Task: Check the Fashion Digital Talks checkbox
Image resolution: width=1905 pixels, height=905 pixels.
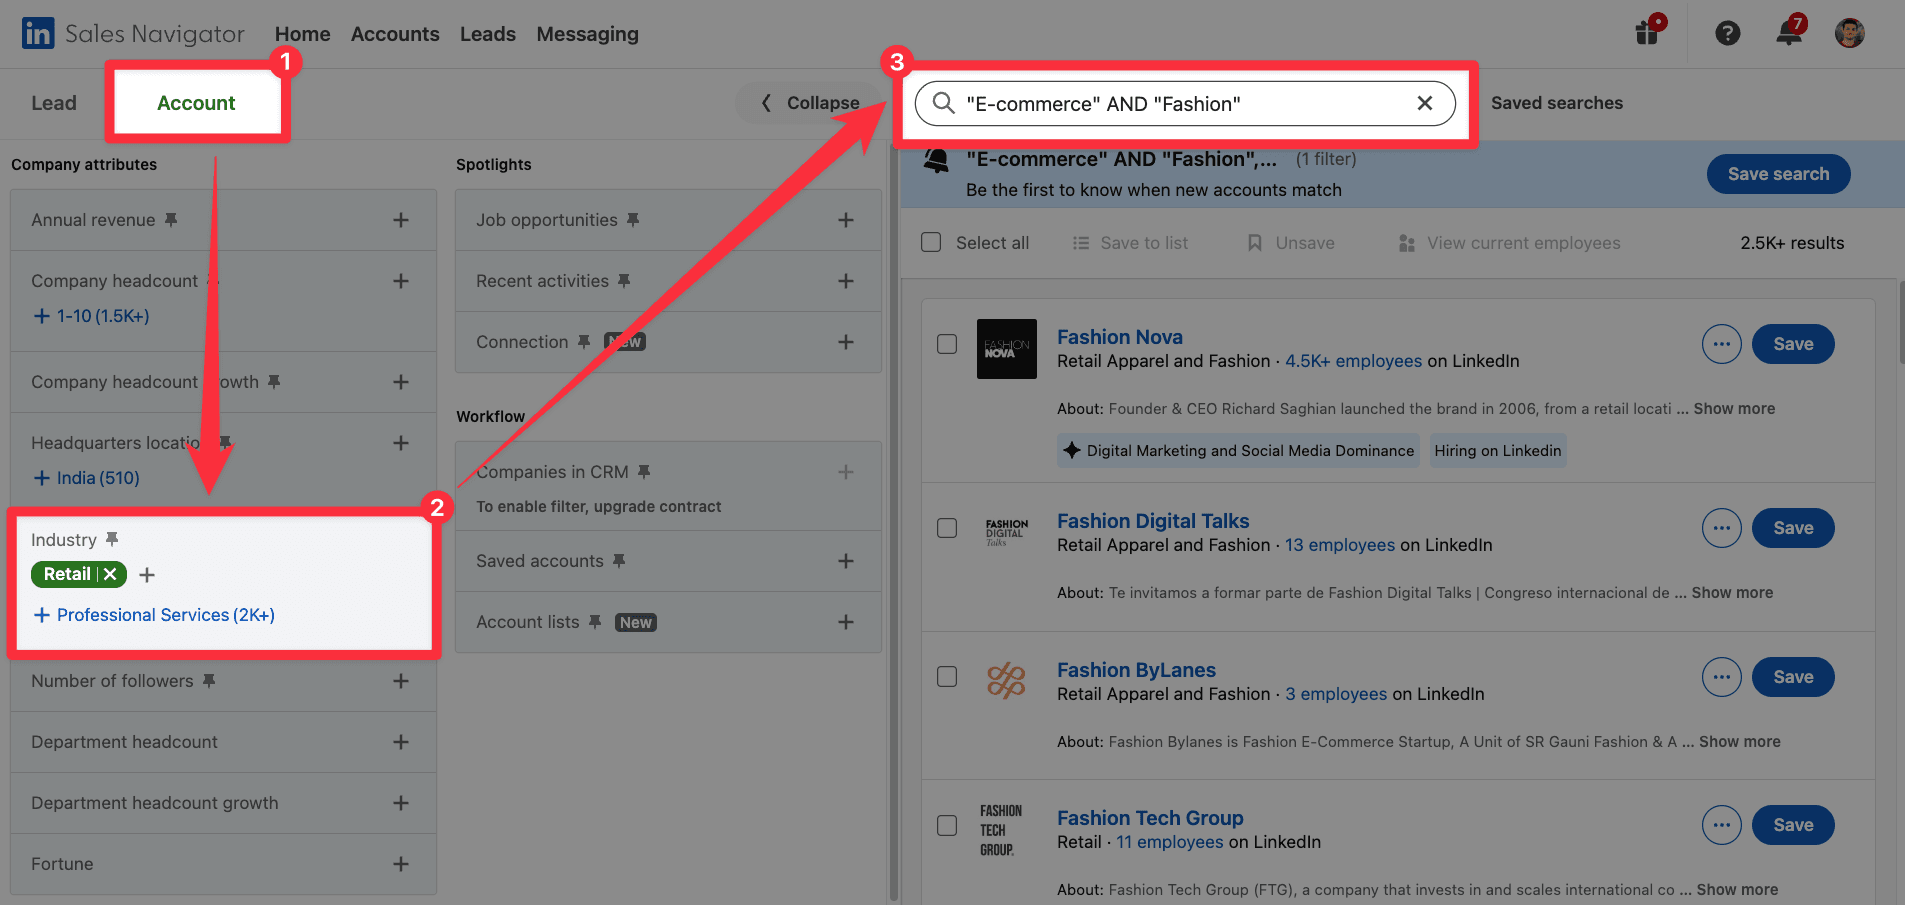Action: point(947,528)
